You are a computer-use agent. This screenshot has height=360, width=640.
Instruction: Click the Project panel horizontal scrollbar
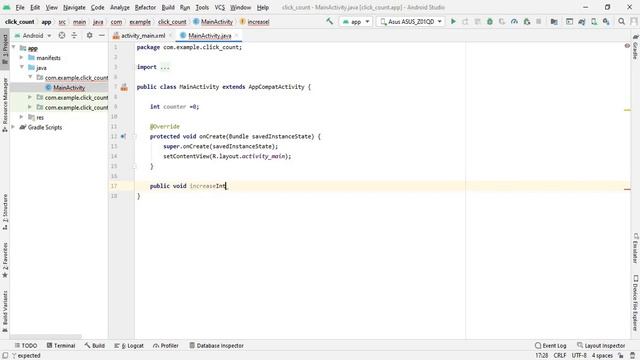tap(46, 337)
